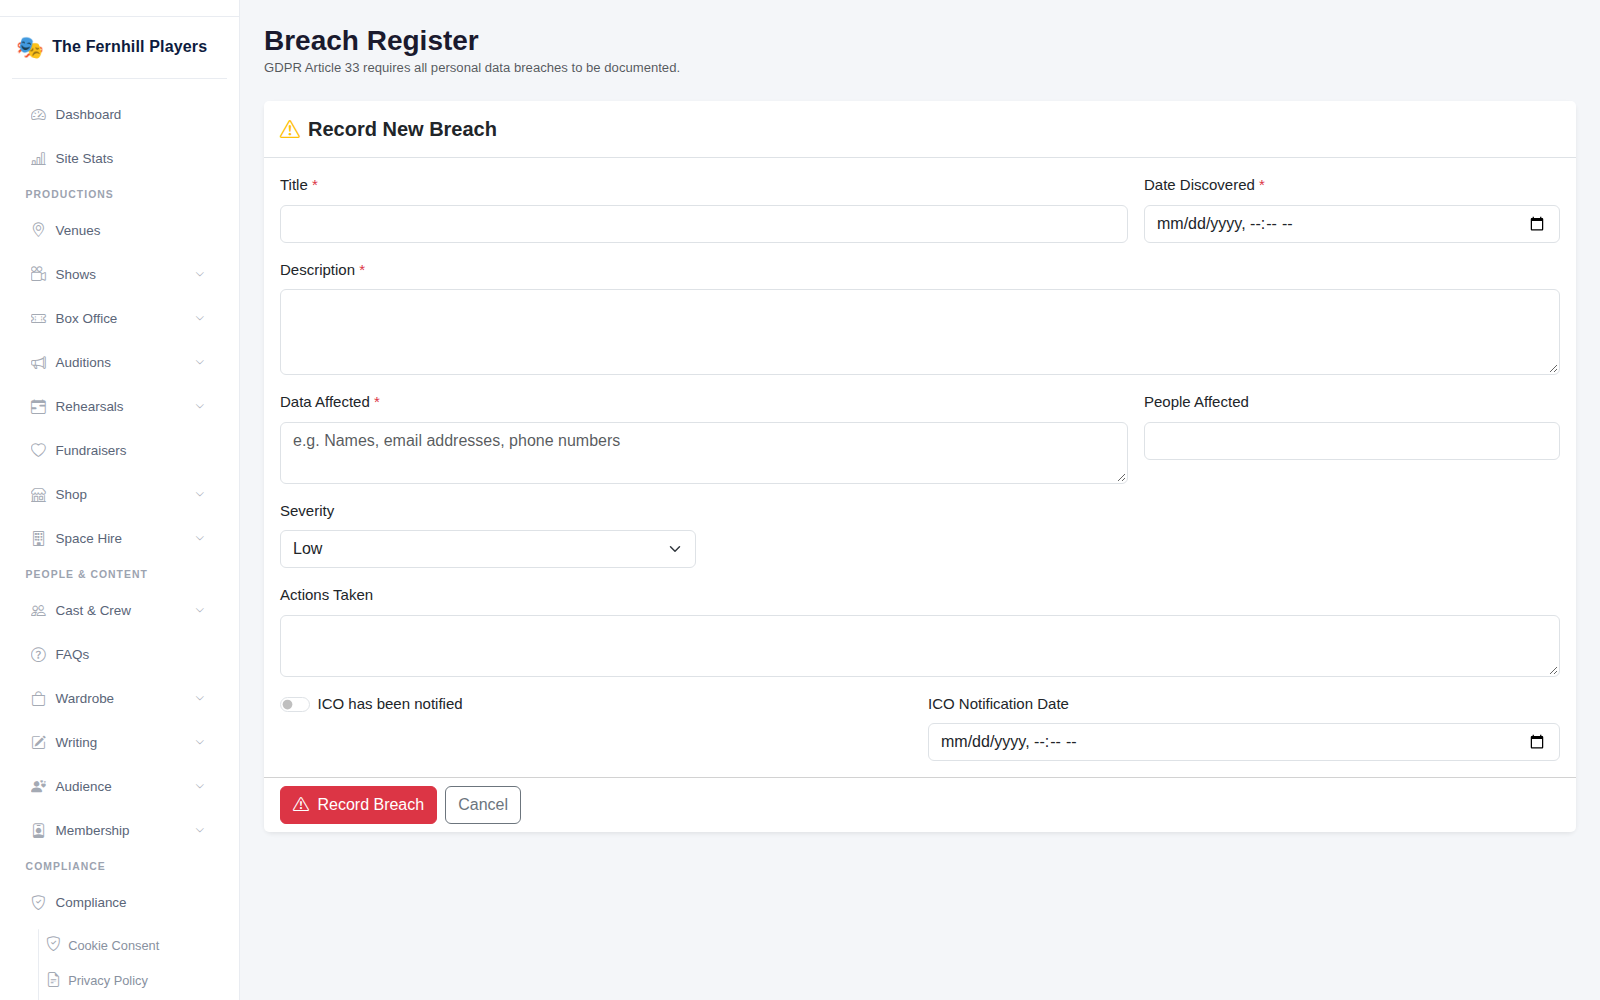This screenshot has width=1600, height=1000.
Task: Open the Severity dropdown
Action: tap(488, 549)
